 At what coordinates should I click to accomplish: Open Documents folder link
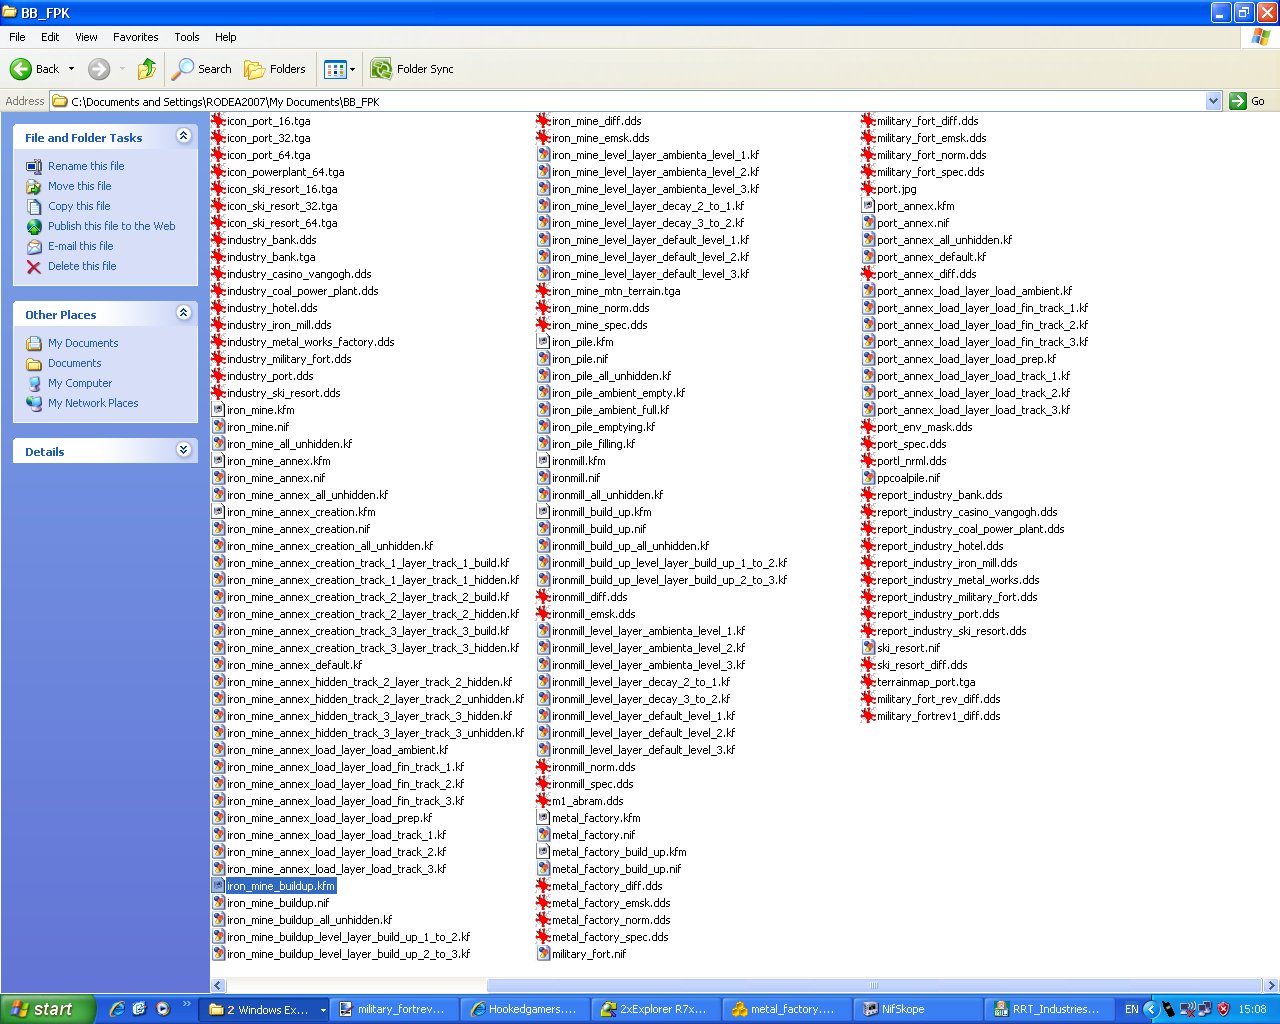[x=75, y=363]
